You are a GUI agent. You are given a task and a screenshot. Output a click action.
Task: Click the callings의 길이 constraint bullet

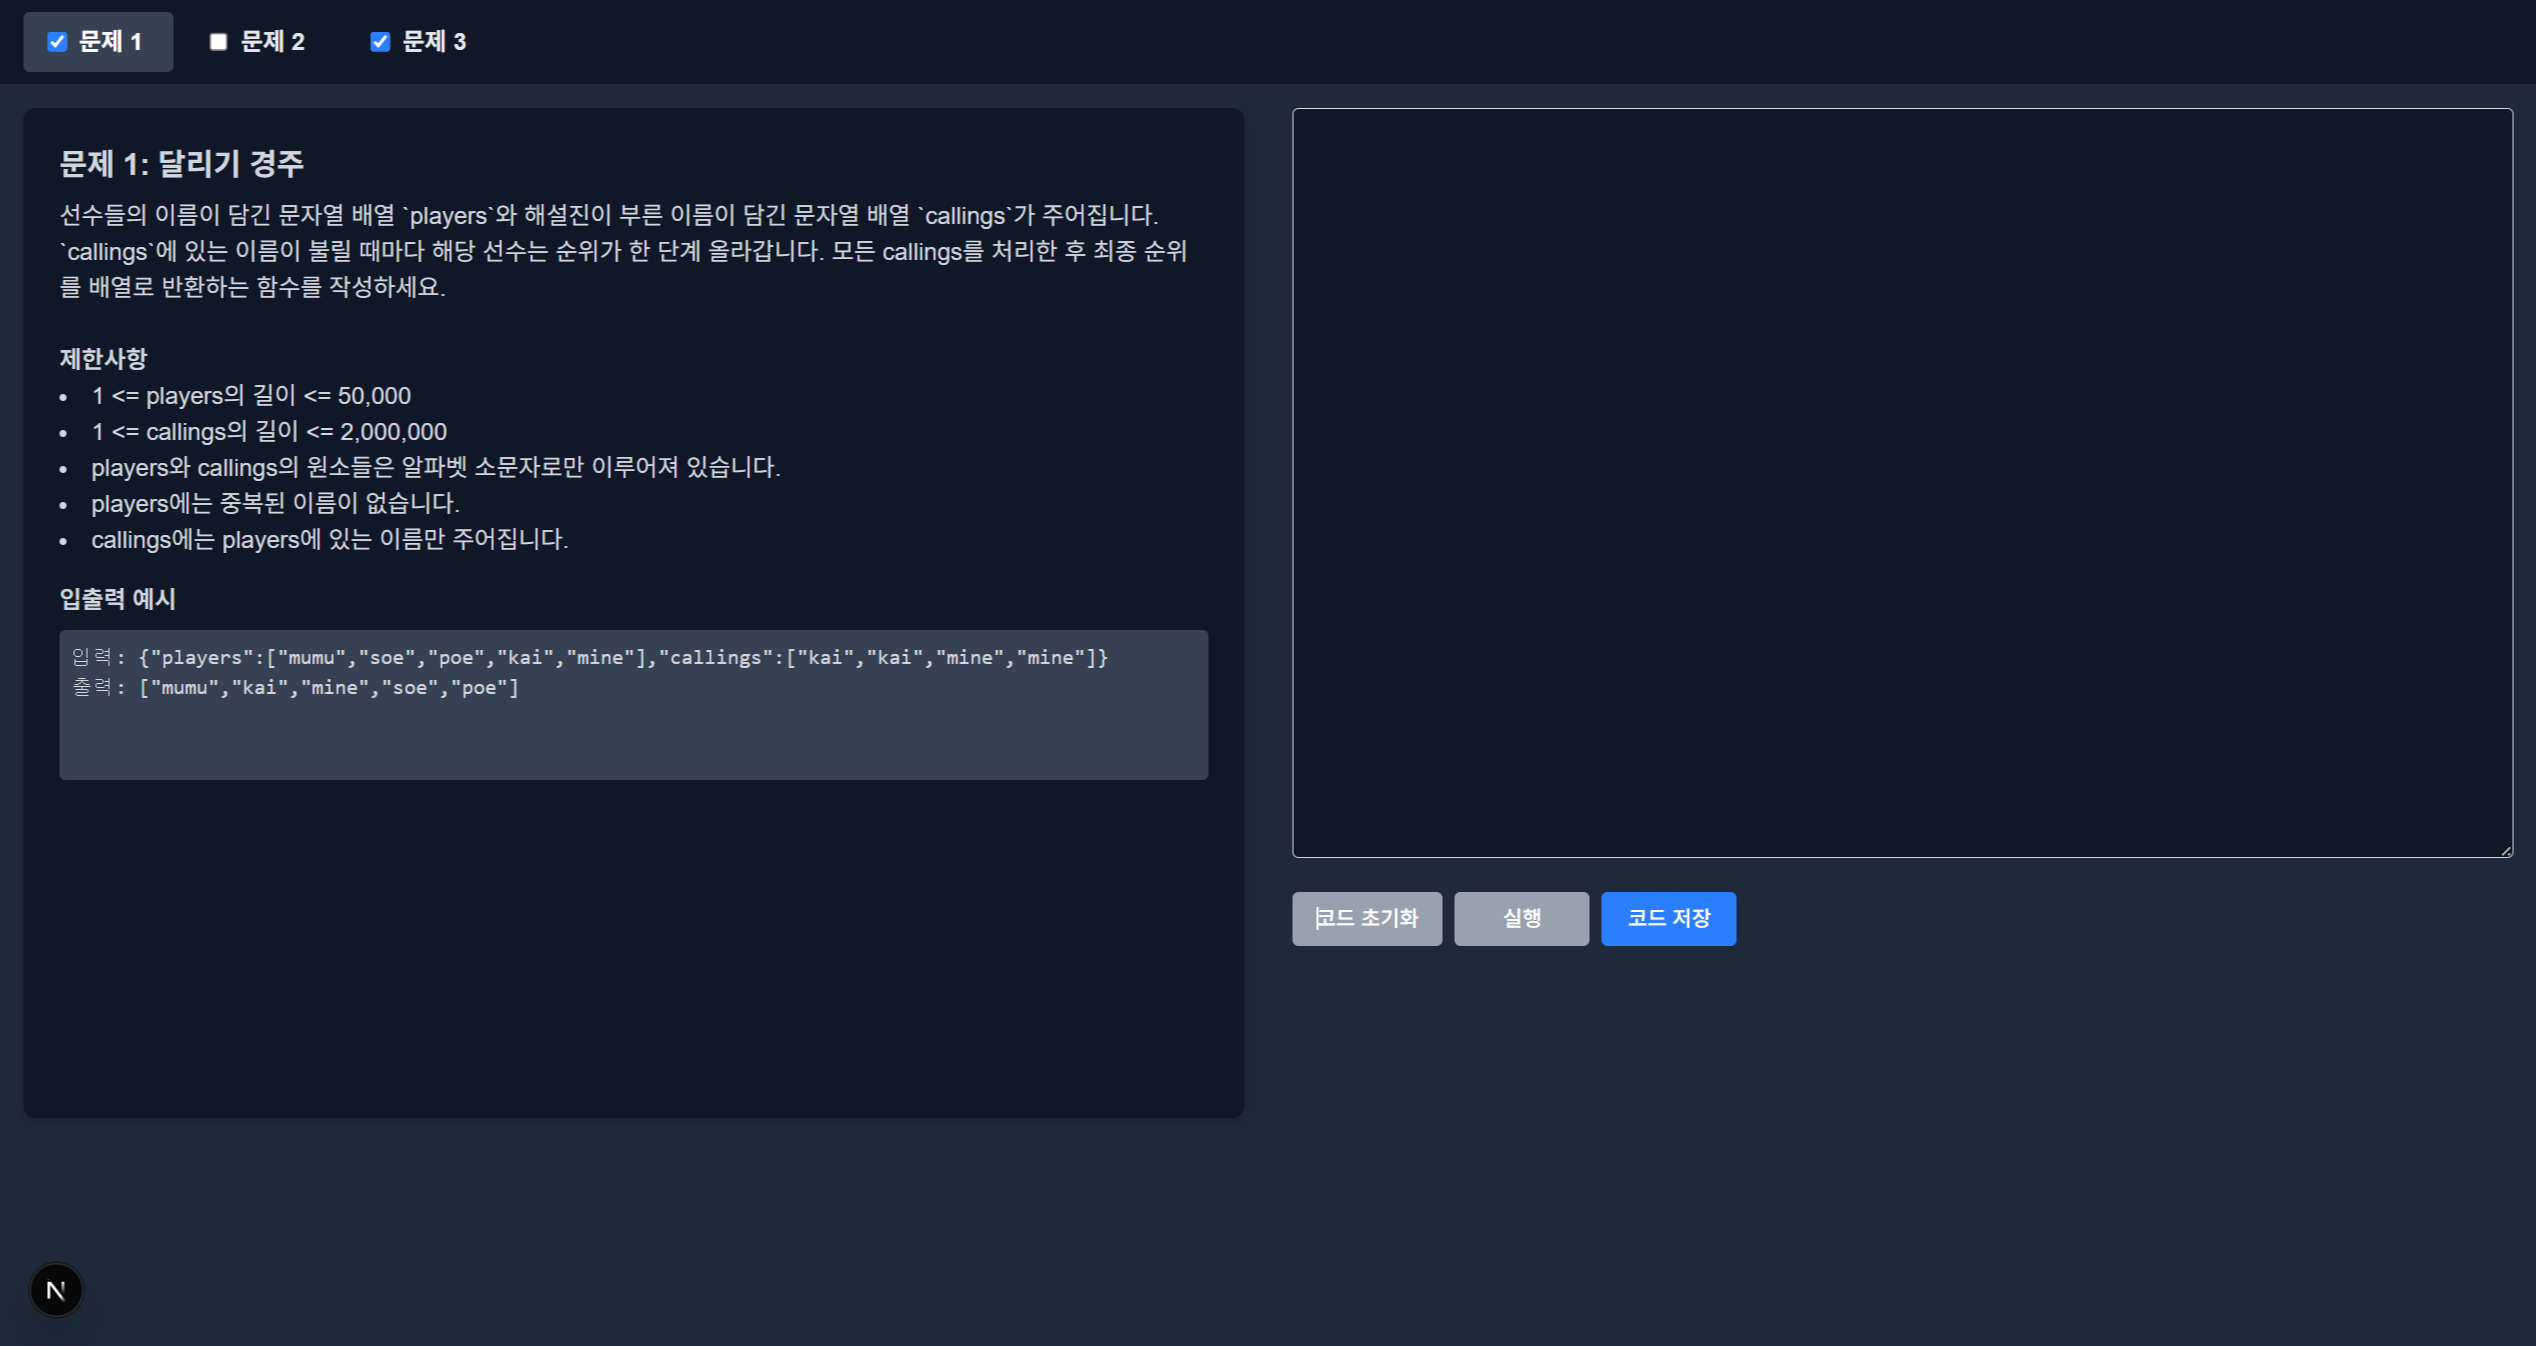tap(269, 432)
